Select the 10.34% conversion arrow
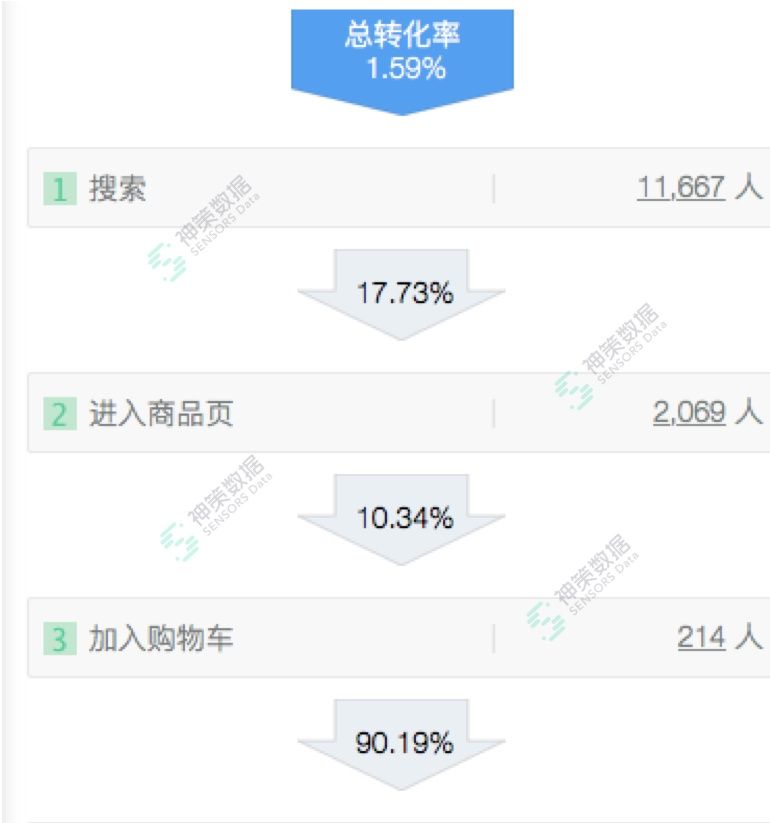This screenshot has height=823, width=770. click(402, 518)
